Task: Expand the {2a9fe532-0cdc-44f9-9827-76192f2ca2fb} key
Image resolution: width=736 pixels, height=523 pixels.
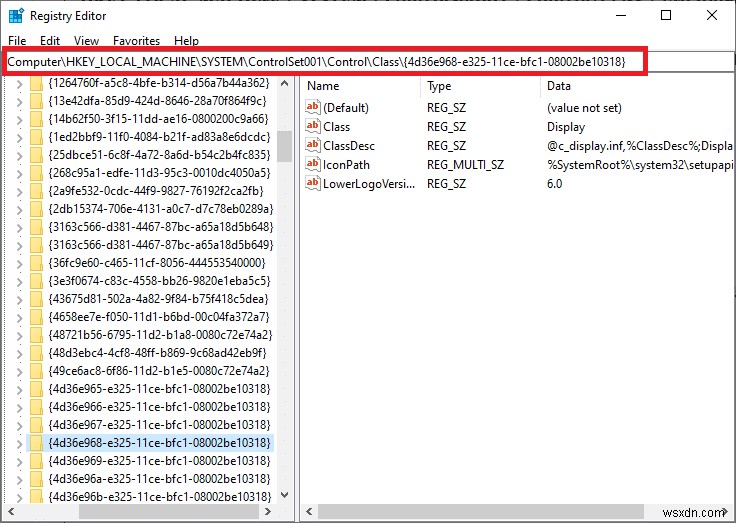Action: 19,192
